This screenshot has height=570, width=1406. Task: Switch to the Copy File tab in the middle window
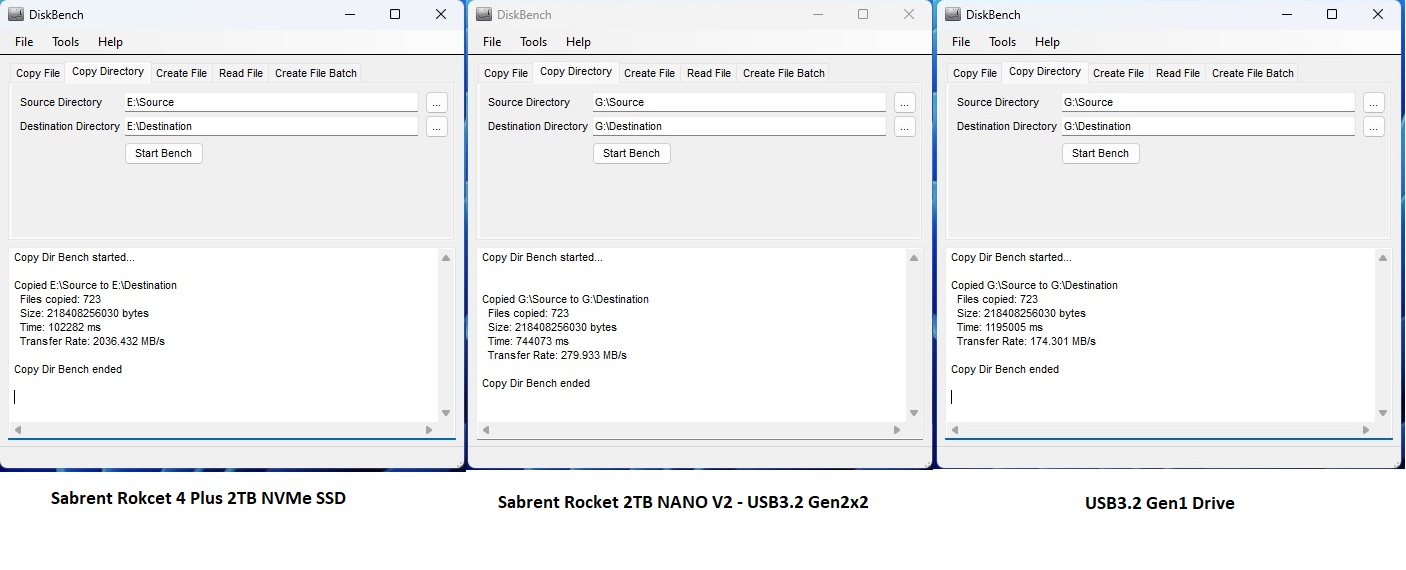point(506,73)
